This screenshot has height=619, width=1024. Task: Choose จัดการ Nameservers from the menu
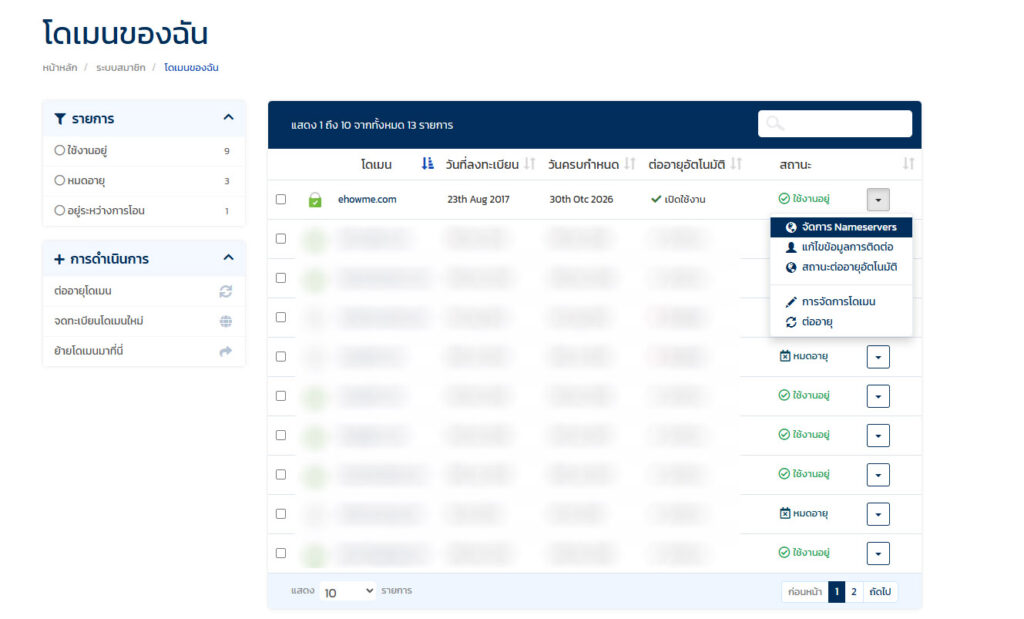click(841, 227)
